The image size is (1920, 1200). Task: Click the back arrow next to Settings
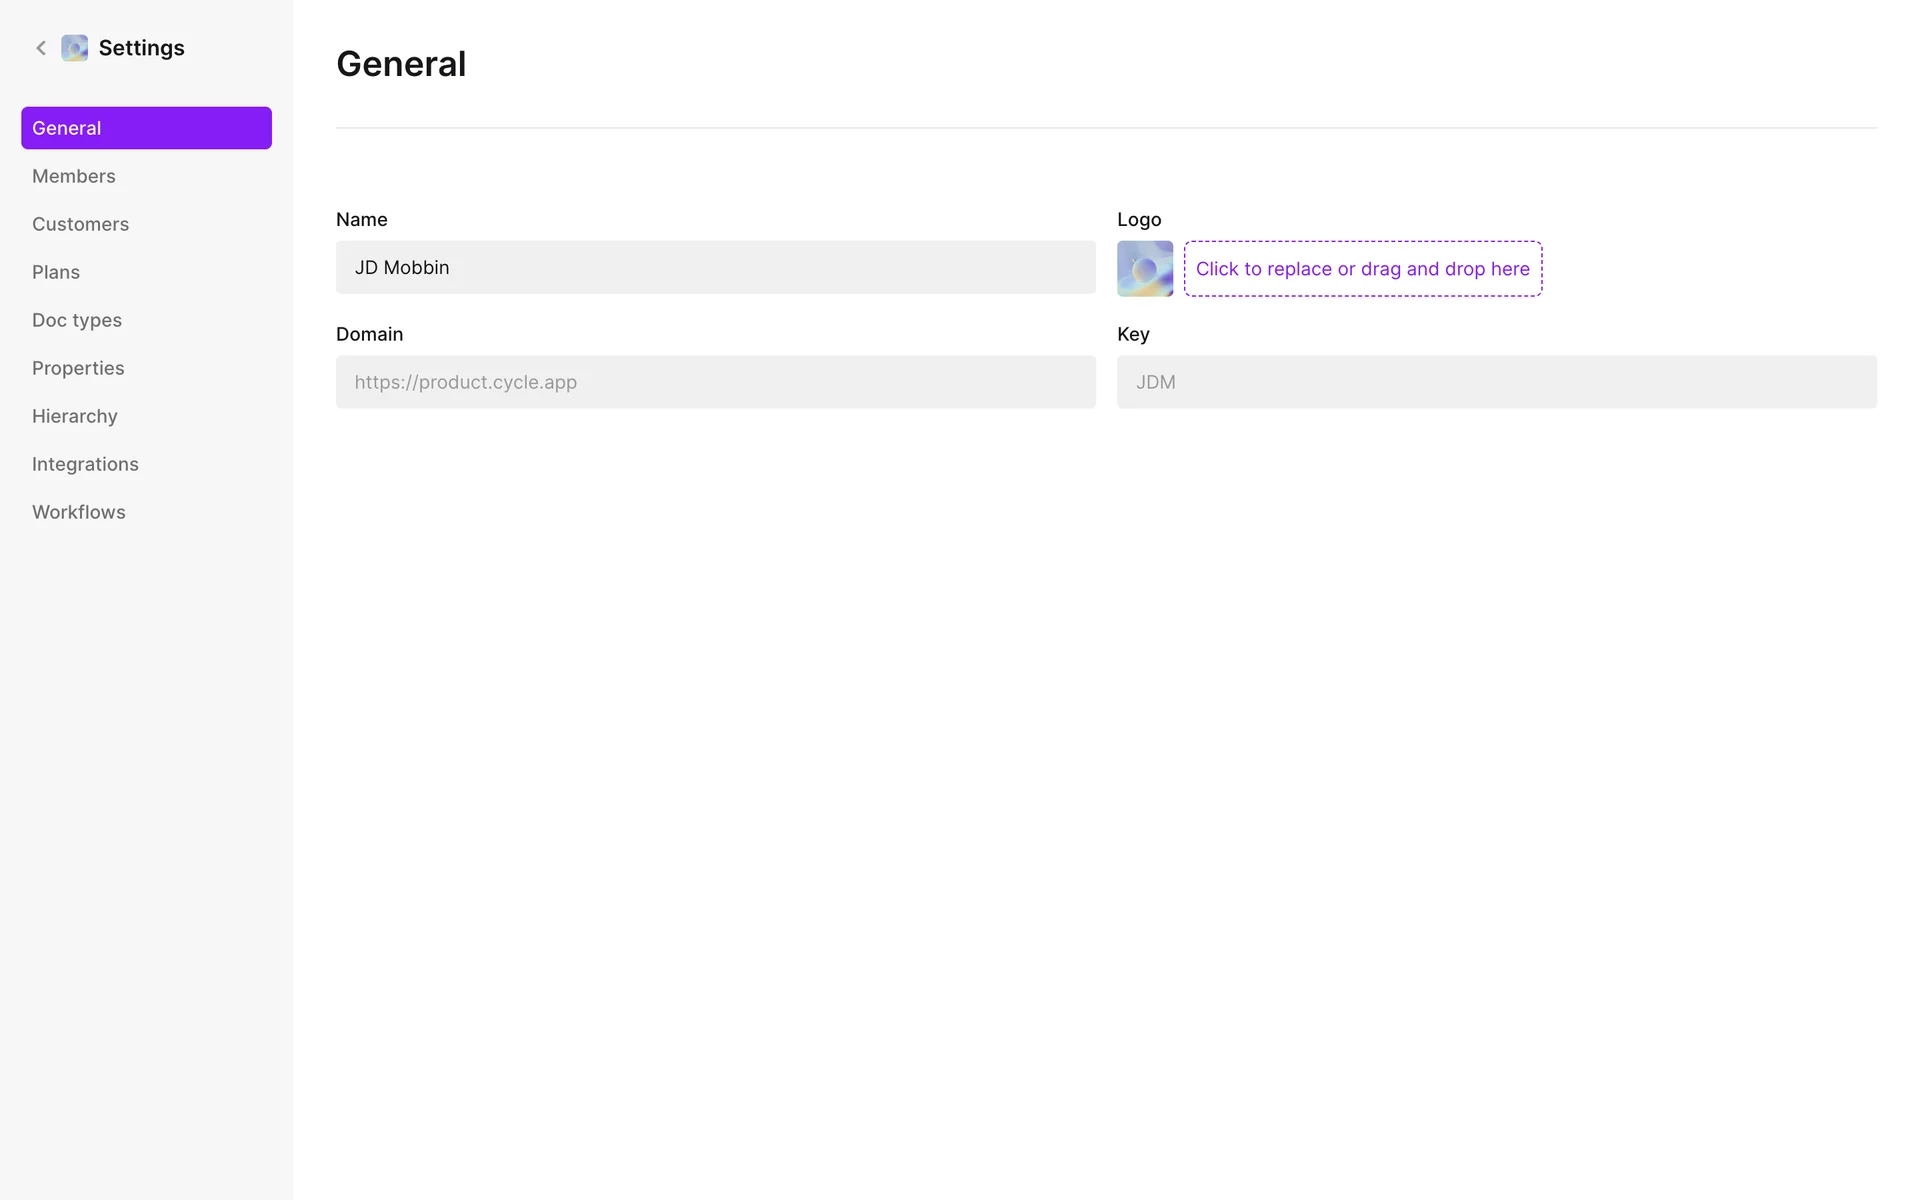tap(41, 48)
